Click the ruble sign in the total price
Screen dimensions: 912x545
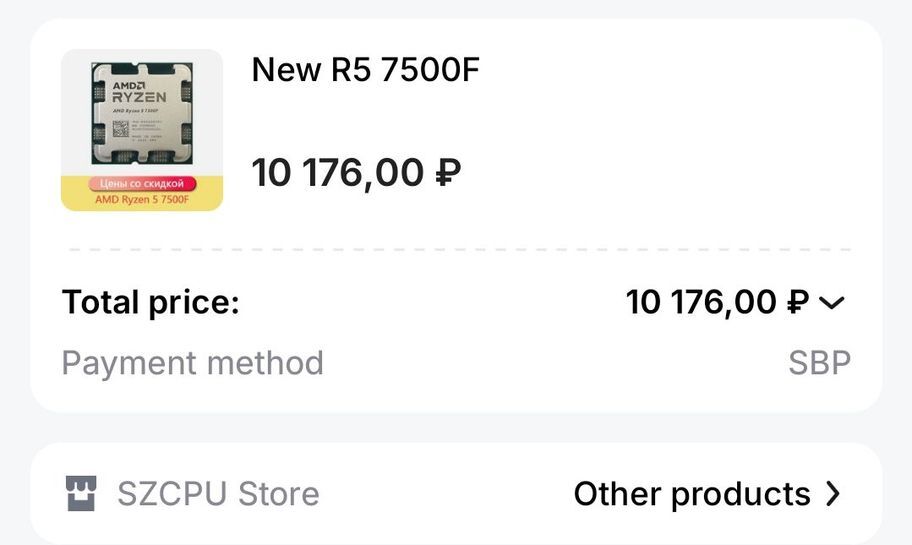[x=796, y=302]
